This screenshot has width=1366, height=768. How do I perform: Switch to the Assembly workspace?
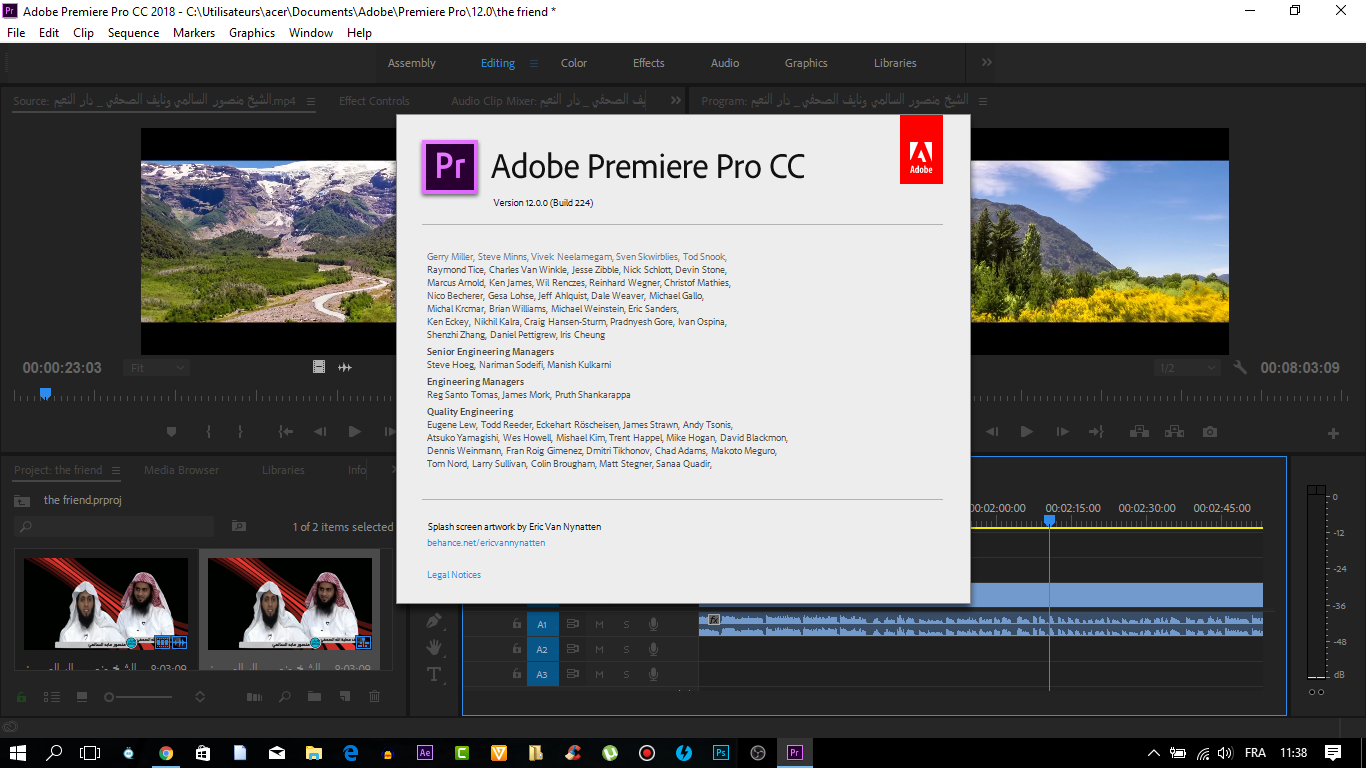point(412,63)
